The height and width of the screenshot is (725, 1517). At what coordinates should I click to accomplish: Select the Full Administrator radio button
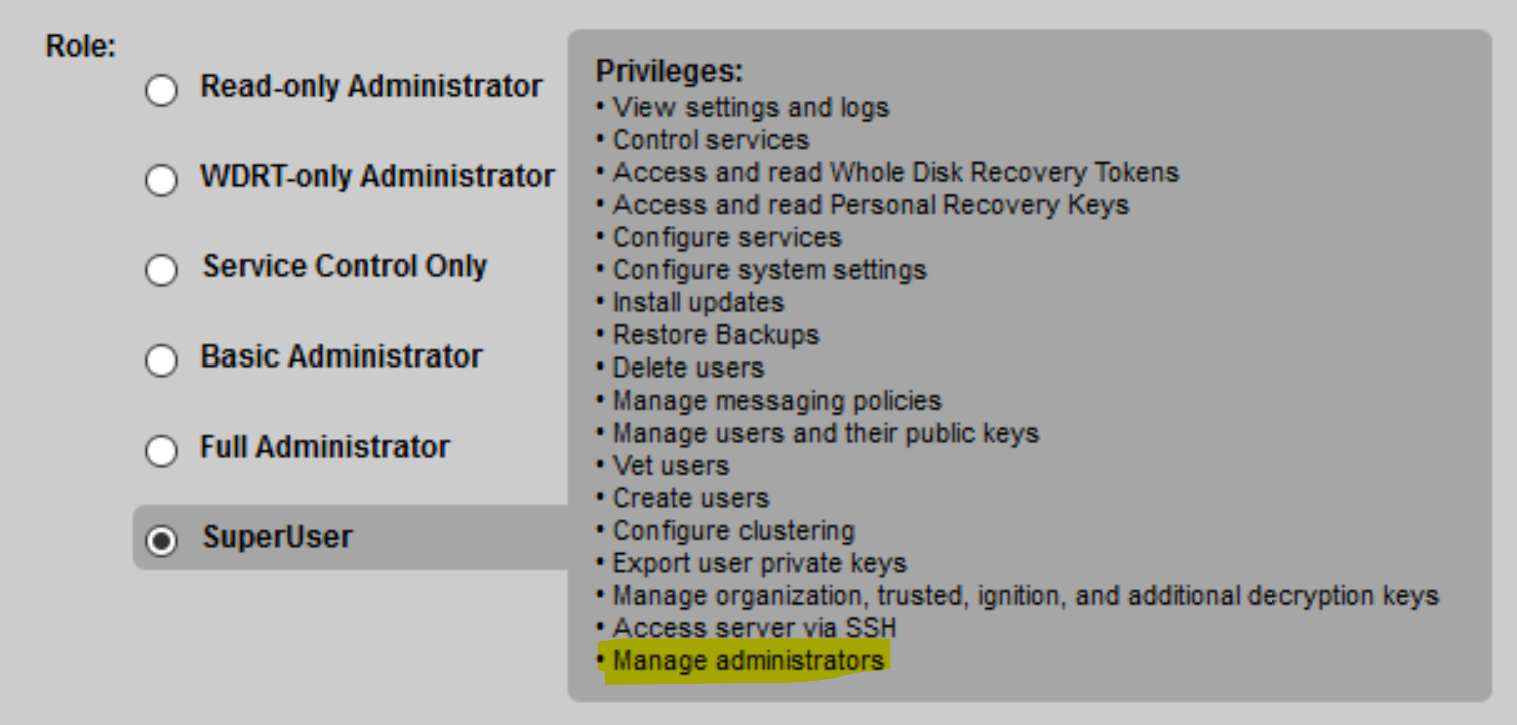point(161,451)
